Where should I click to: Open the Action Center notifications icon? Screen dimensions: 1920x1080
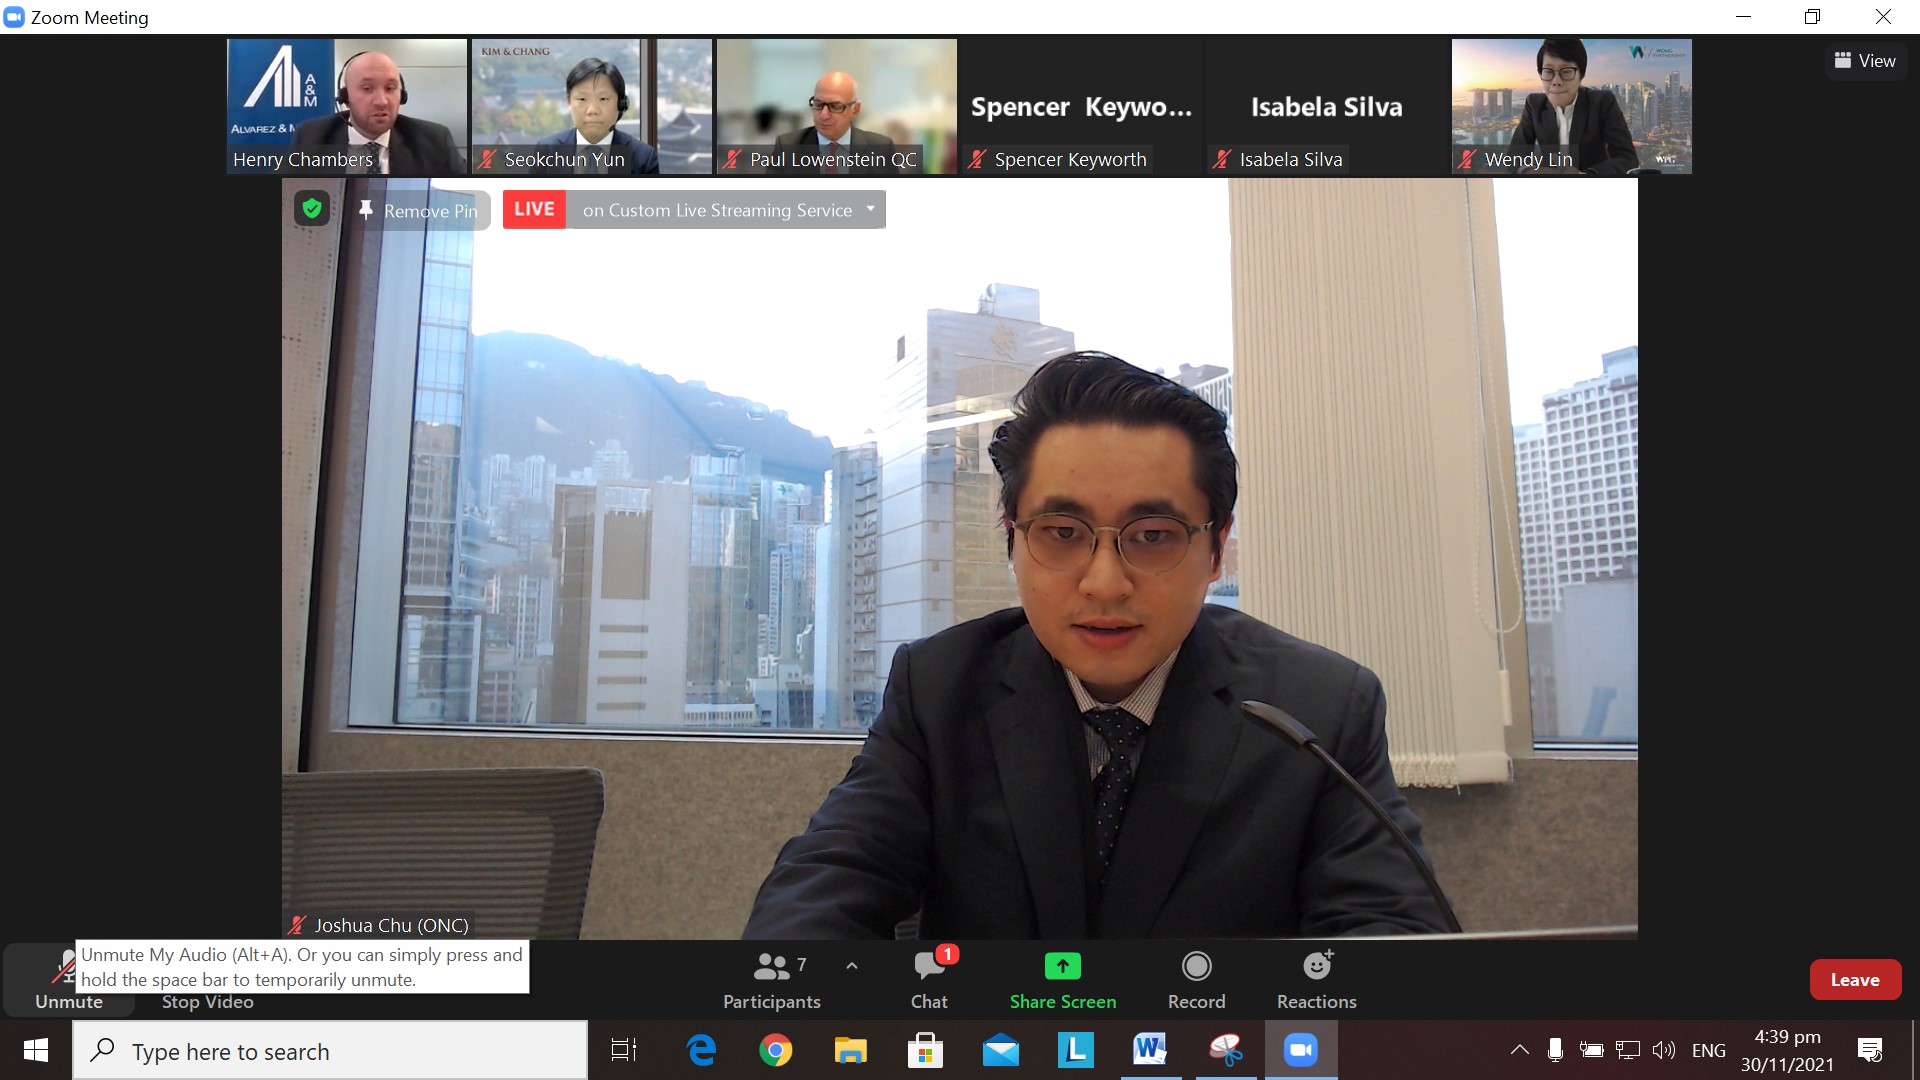click(x=1870, y=1050)
